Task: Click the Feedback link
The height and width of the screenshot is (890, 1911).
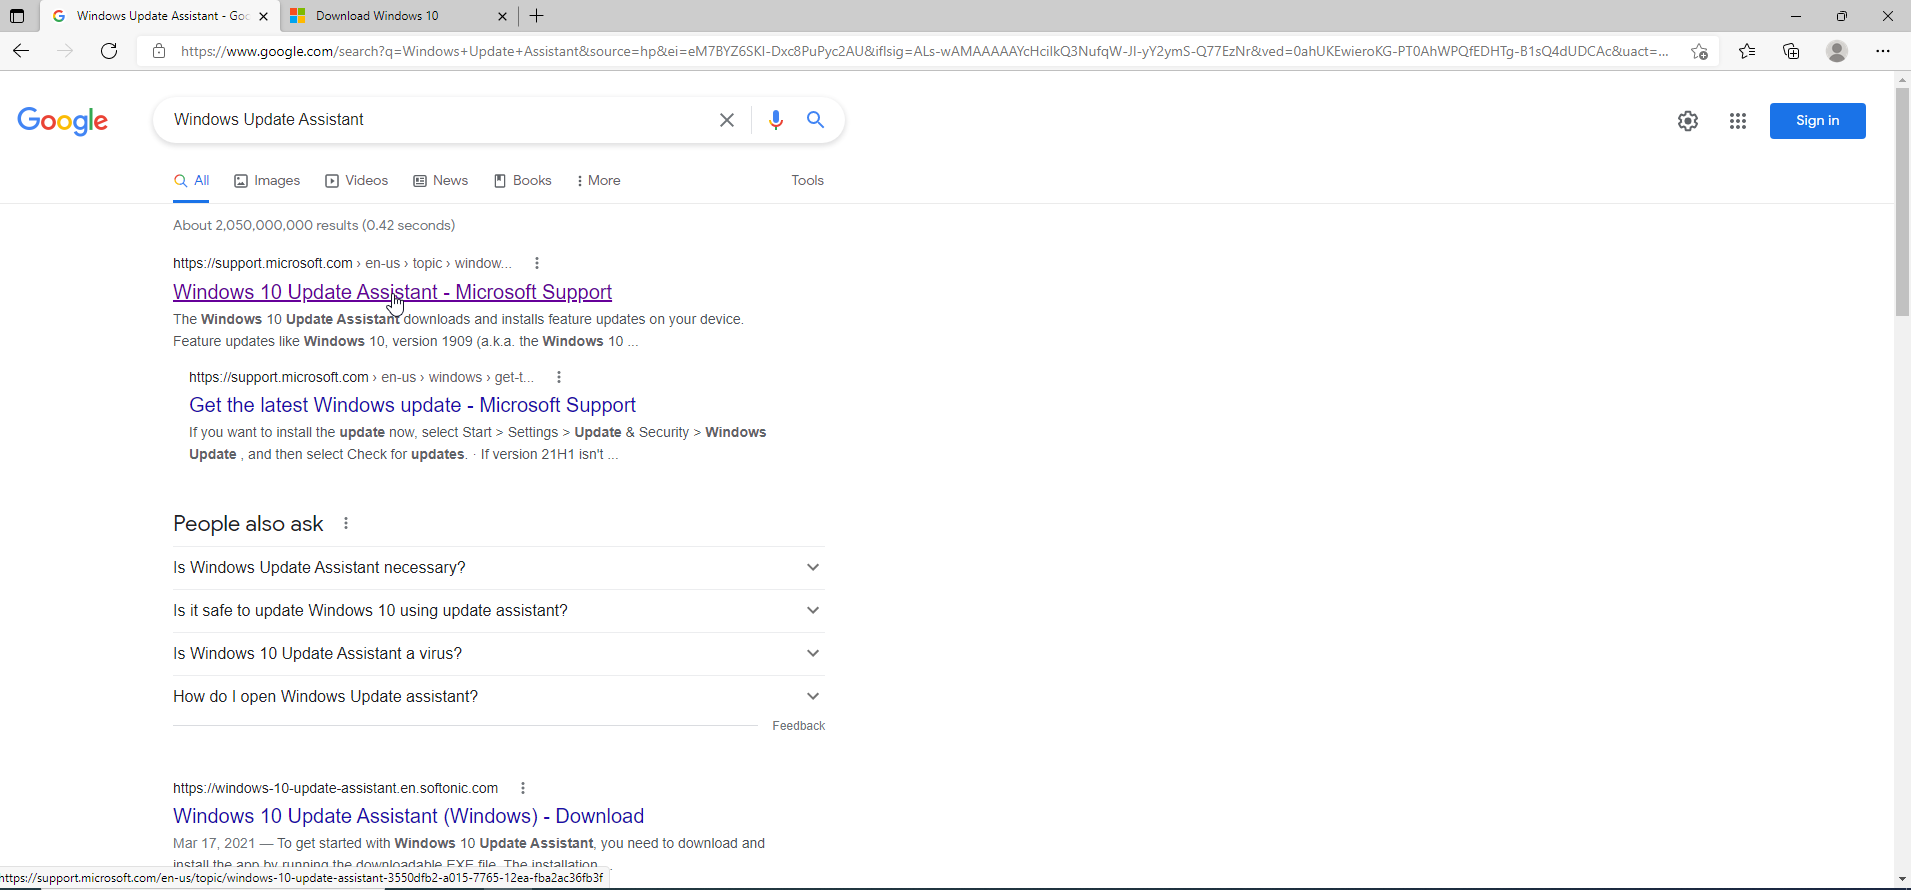Action: [799, 726]
